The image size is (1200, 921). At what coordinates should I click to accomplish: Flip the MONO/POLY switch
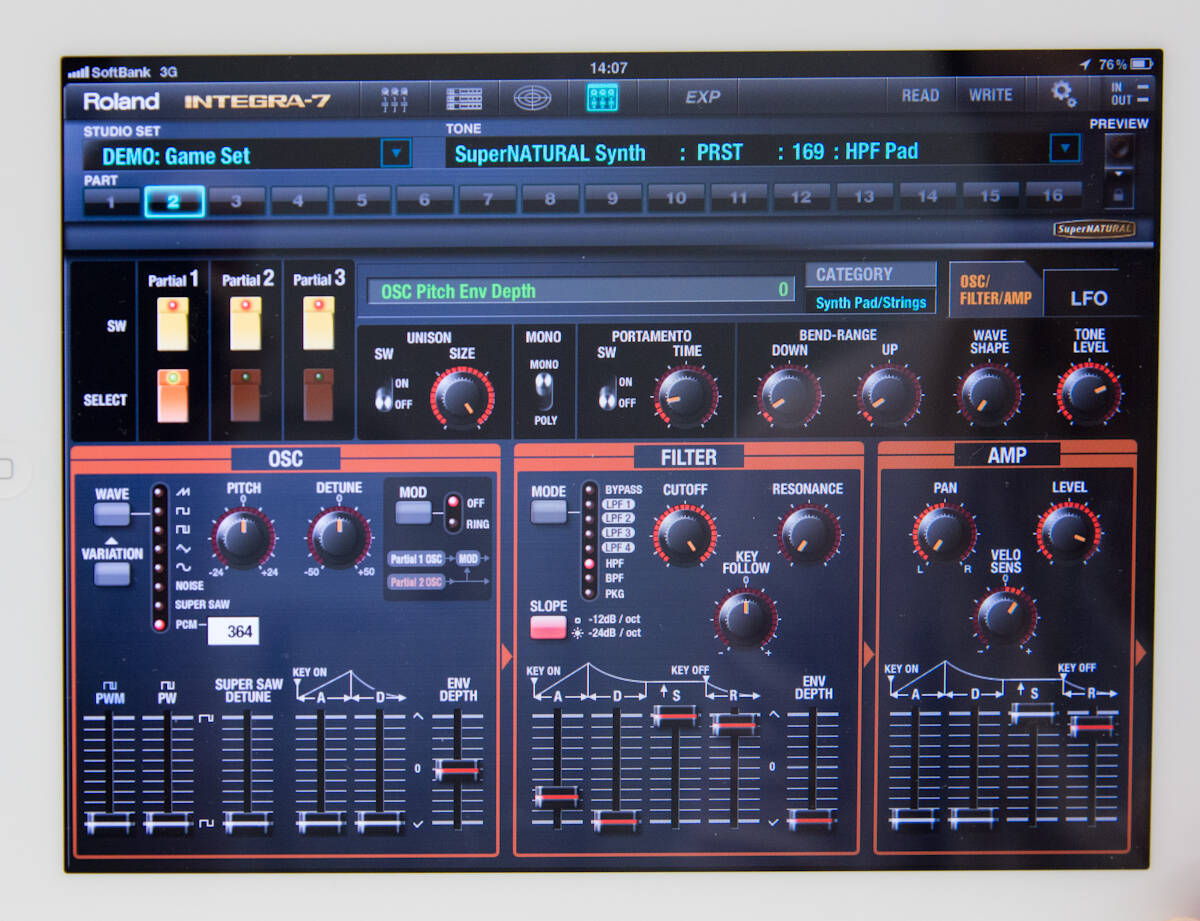544,390
